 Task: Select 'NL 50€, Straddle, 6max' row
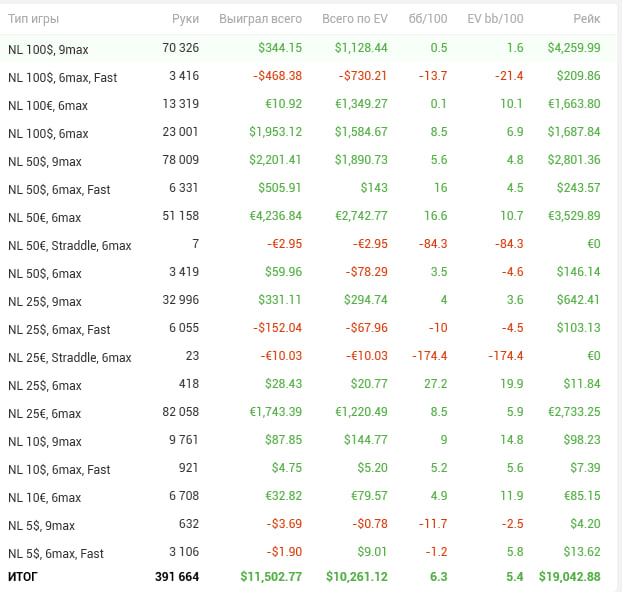pos(308,244)
